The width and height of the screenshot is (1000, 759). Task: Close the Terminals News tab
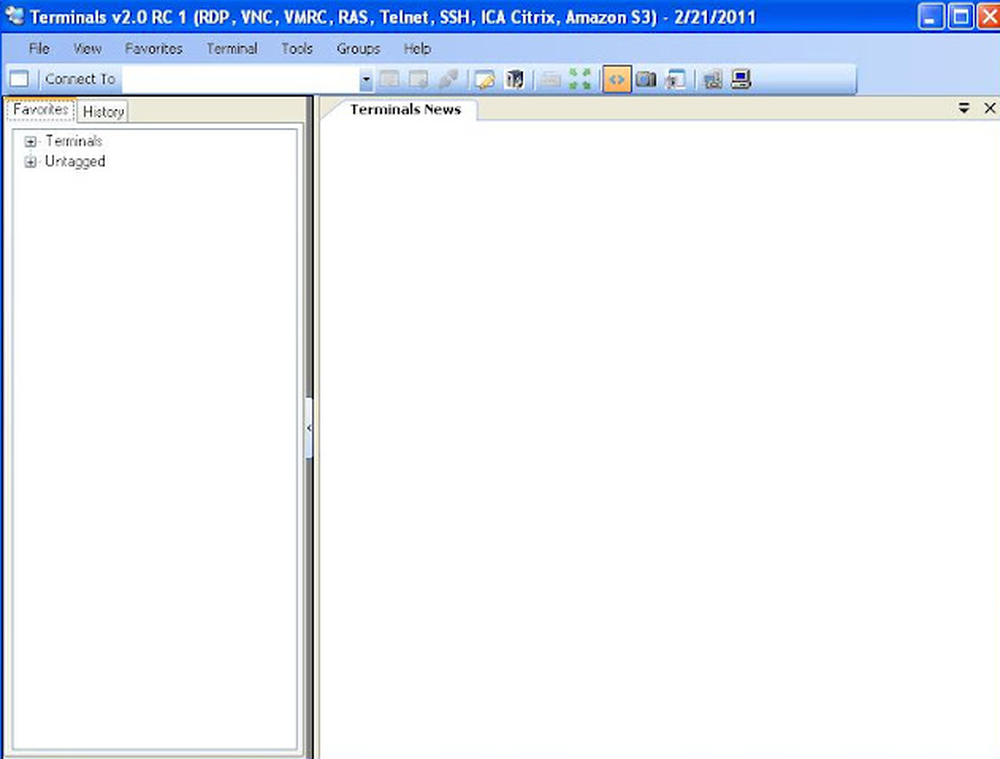(990, 108)
